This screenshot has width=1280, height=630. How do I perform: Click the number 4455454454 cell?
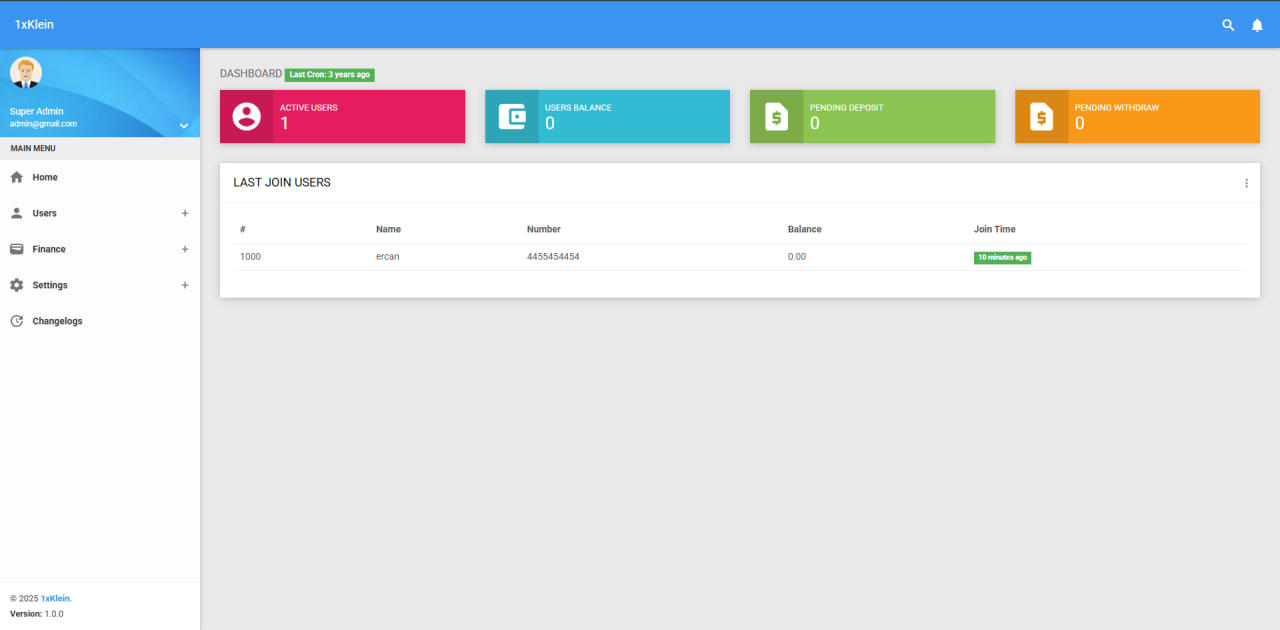(553, 257)
